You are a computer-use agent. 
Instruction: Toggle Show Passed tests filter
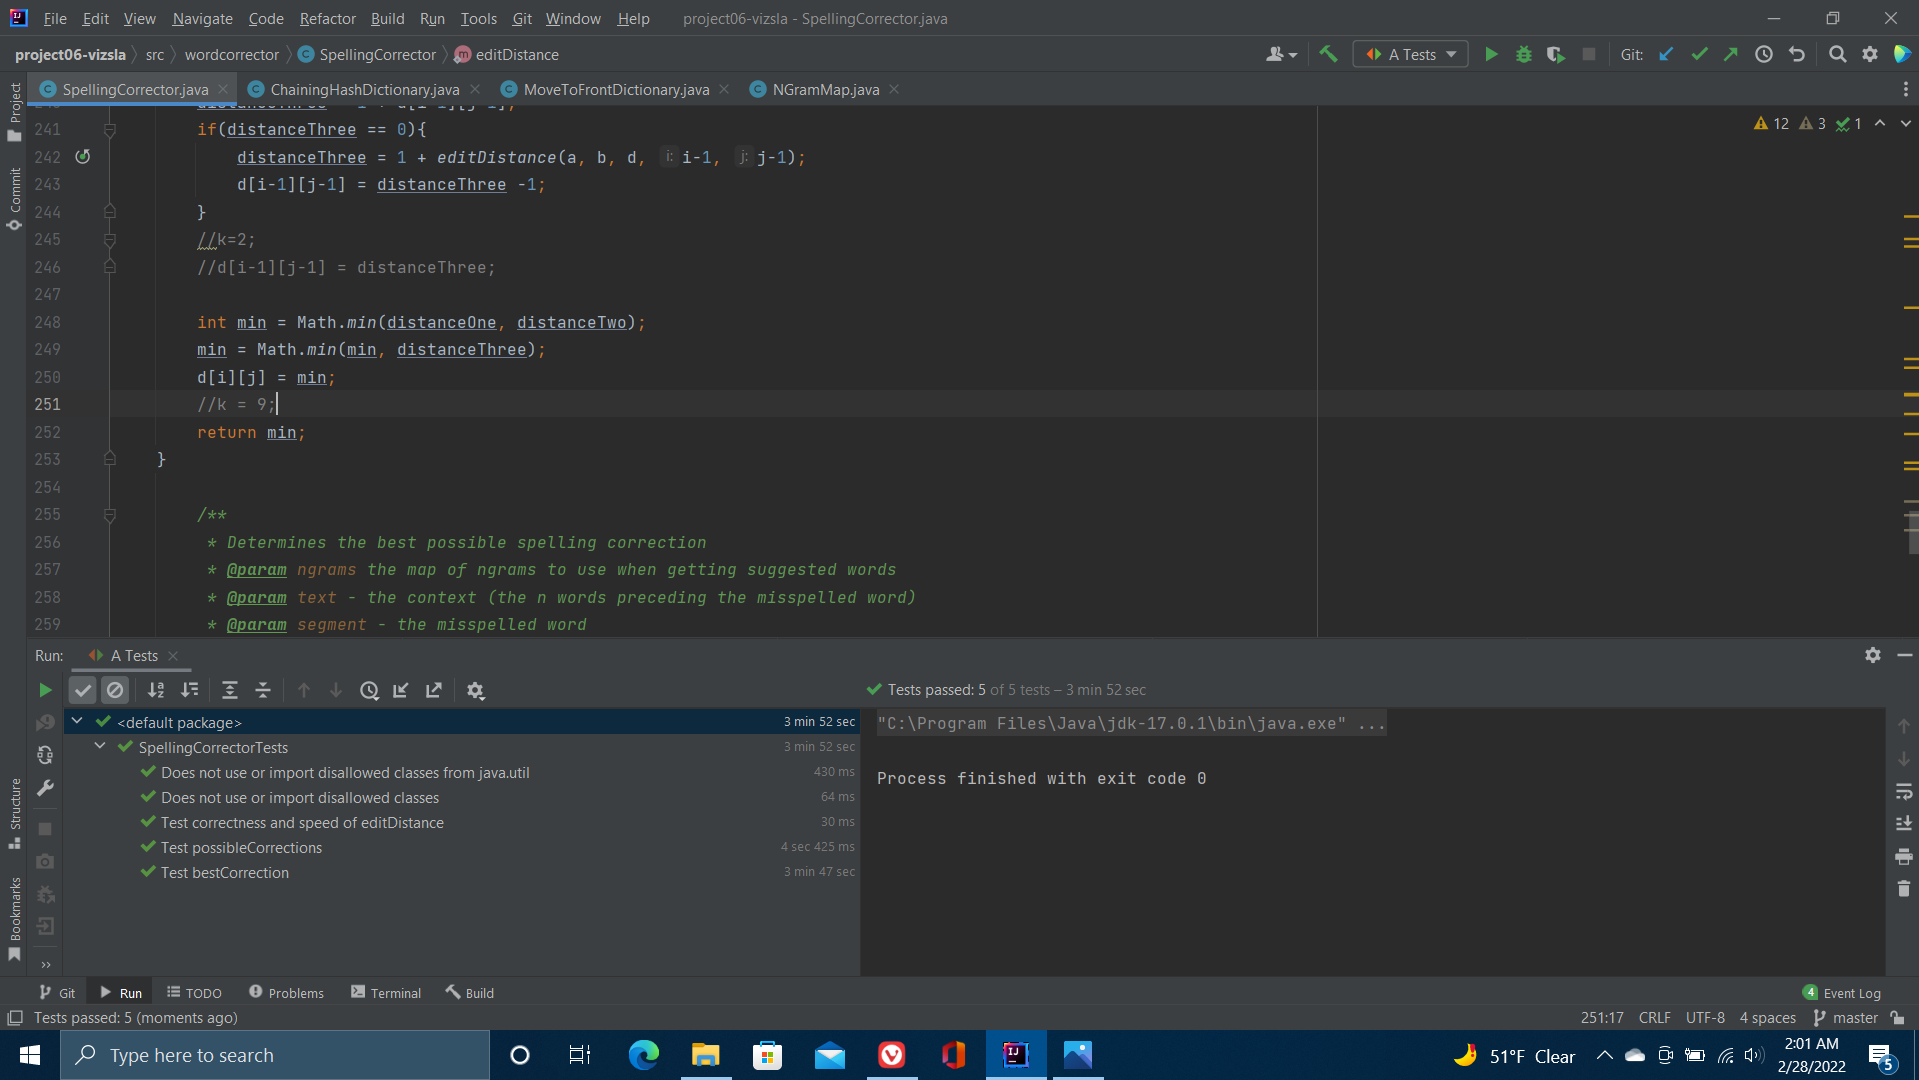click(x=83, y=690)
